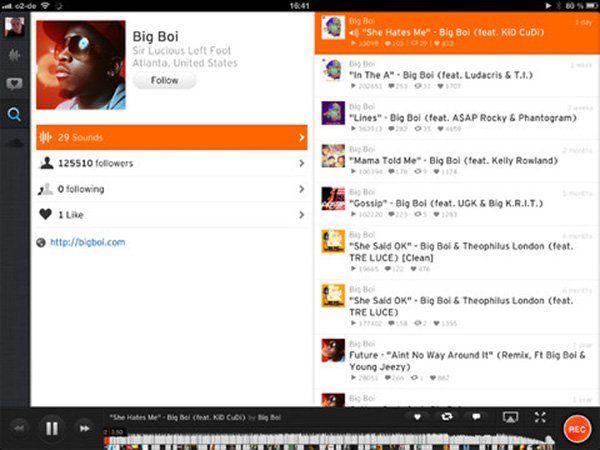Open artwork of "She Hates Me" track
Viewport: 600px width, 450px height.
pos(333,27)
